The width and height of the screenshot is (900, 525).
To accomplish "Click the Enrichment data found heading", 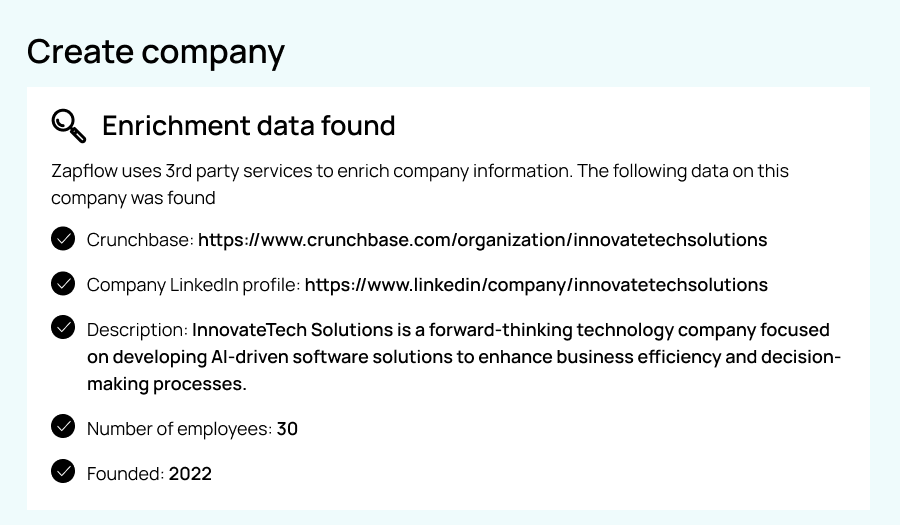I will [249, 126].
